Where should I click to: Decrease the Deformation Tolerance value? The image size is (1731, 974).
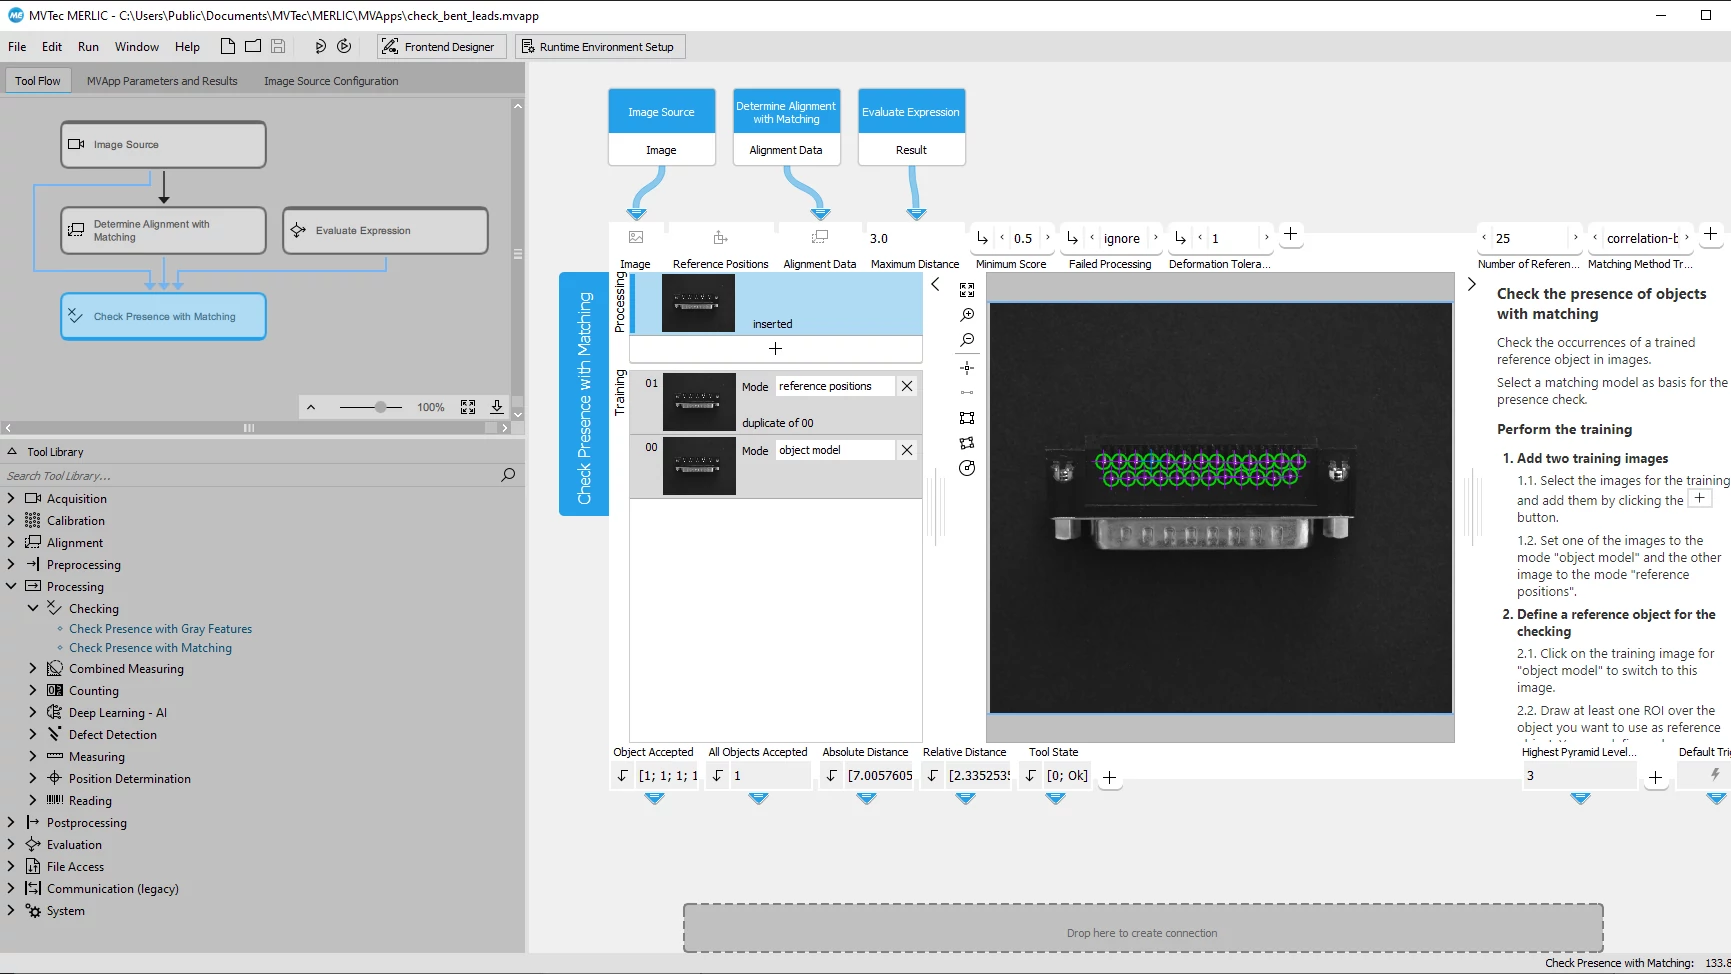pos(1200,238)
